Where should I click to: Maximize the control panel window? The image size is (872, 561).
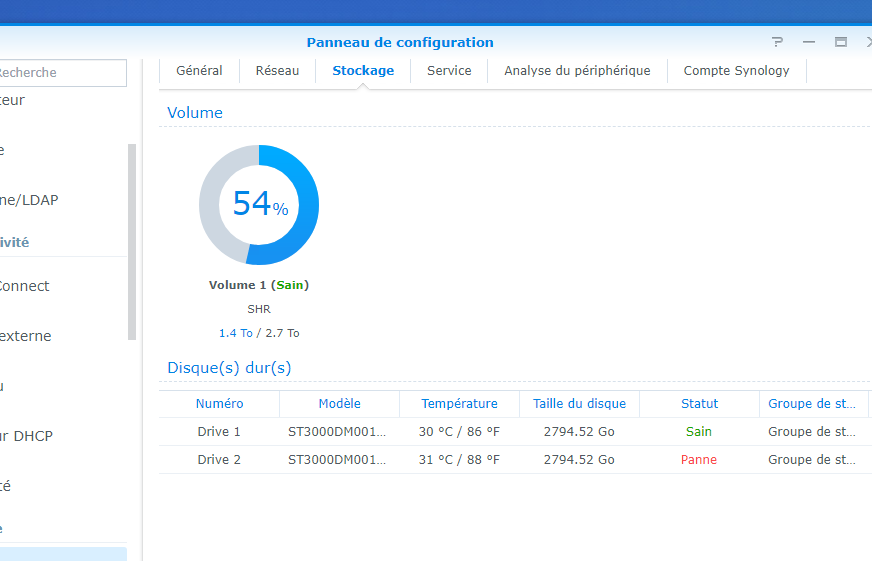(841, 42)
